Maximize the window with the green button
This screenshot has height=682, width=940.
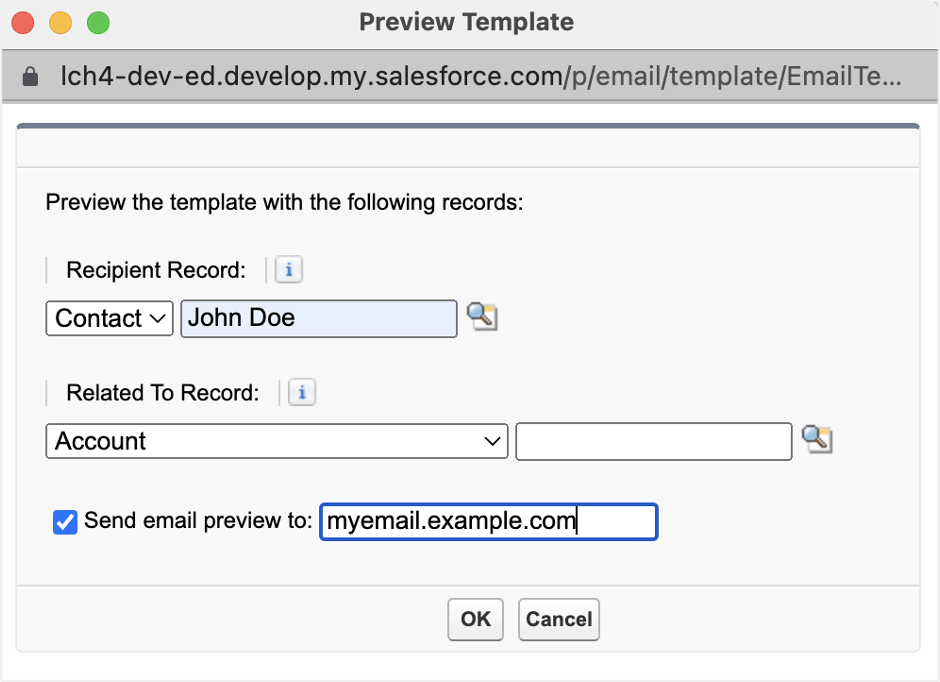[x=98, y=23]
